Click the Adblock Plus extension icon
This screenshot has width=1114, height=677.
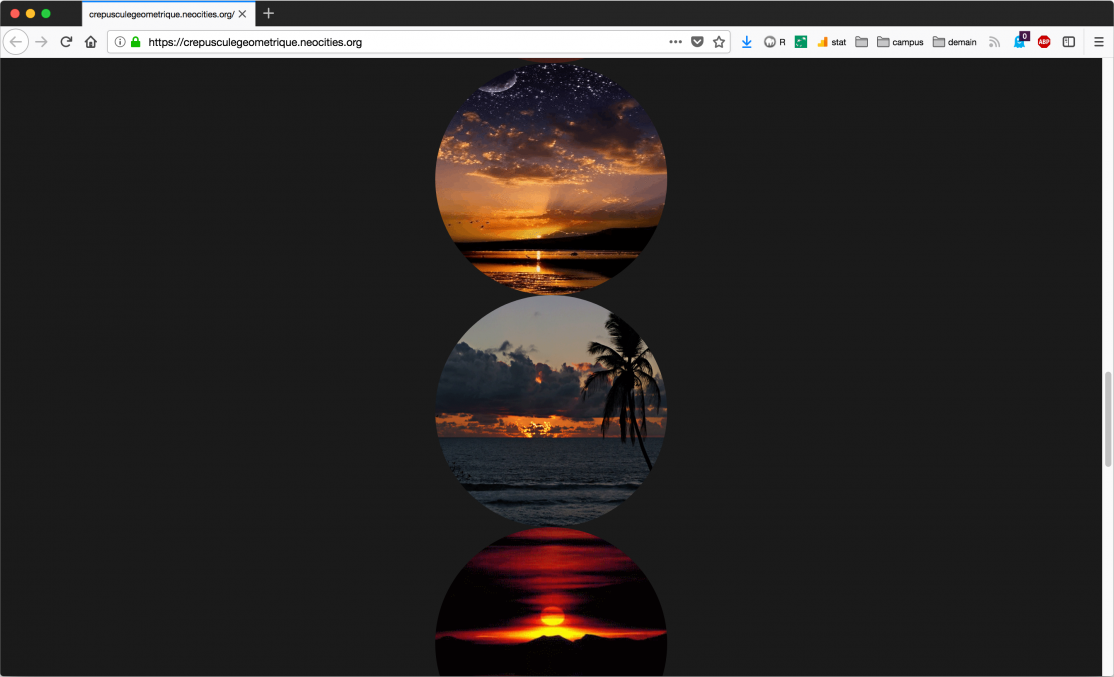pyautogui.click(x=1044, y=42)
